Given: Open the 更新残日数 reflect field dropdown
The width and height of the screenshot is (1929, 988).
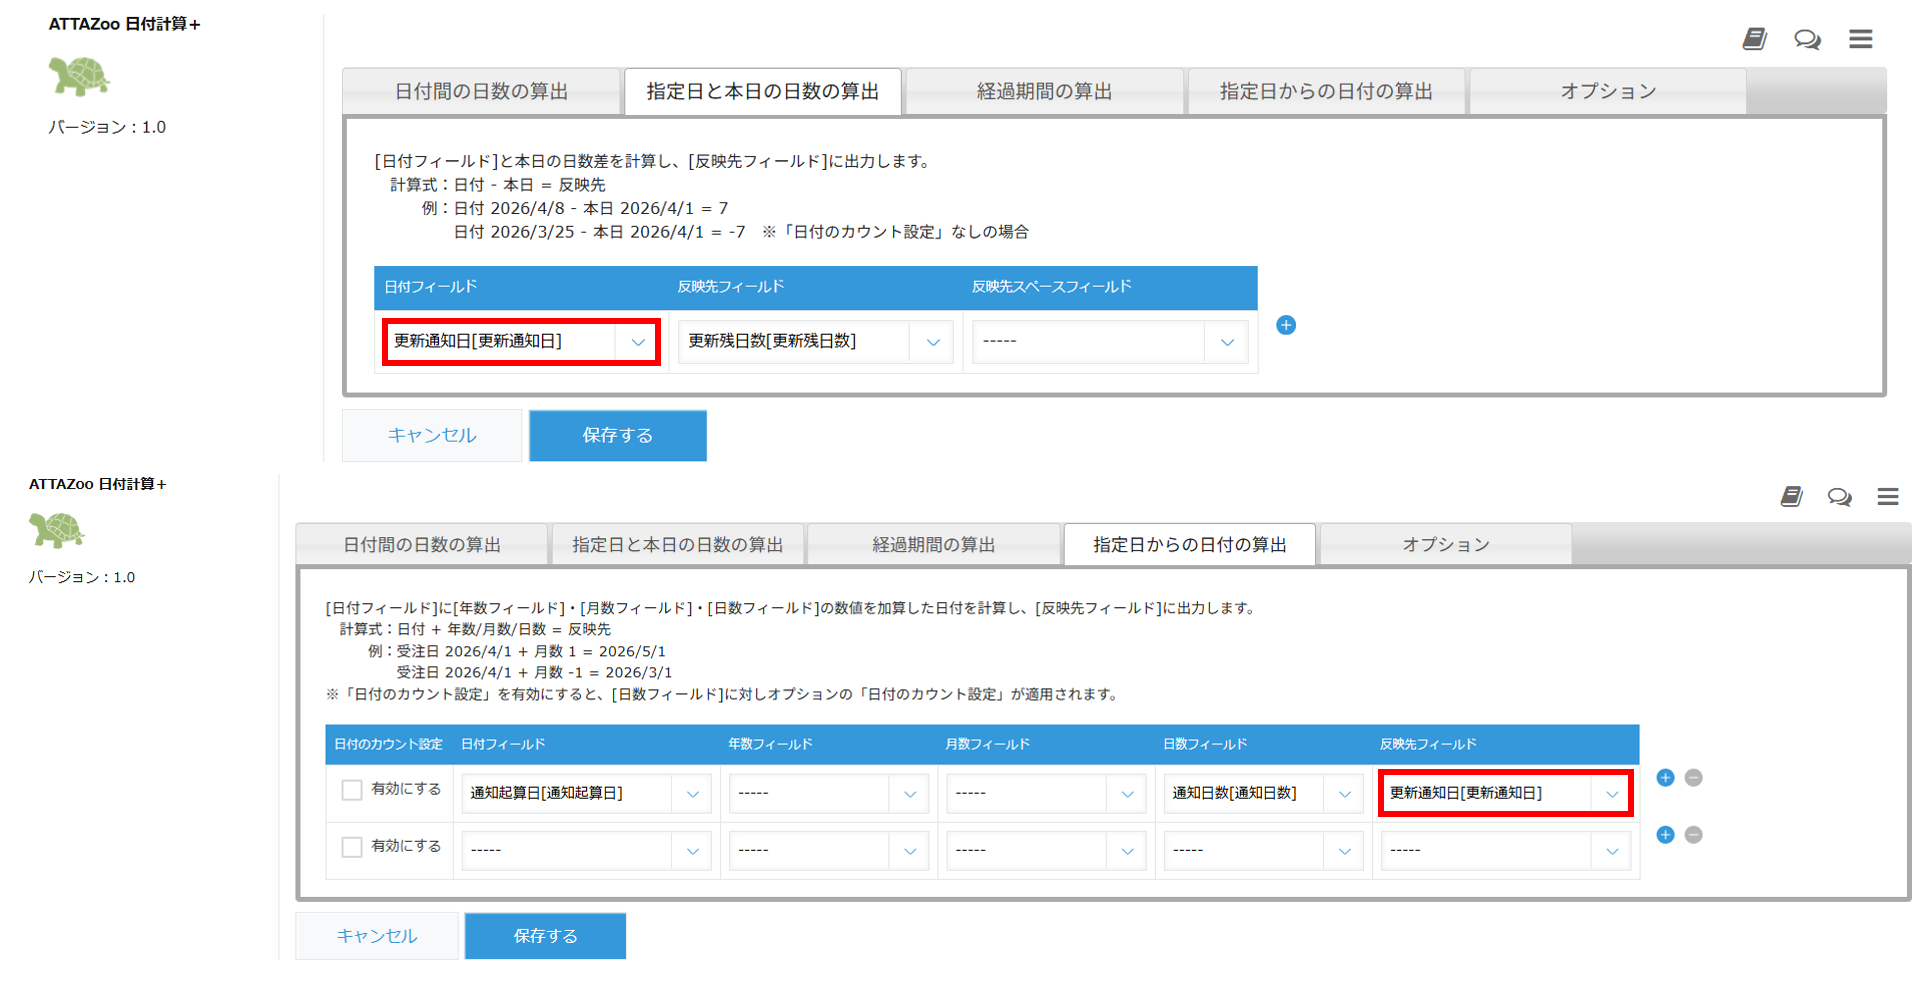Looking at the screenshot, I should 815,342.
